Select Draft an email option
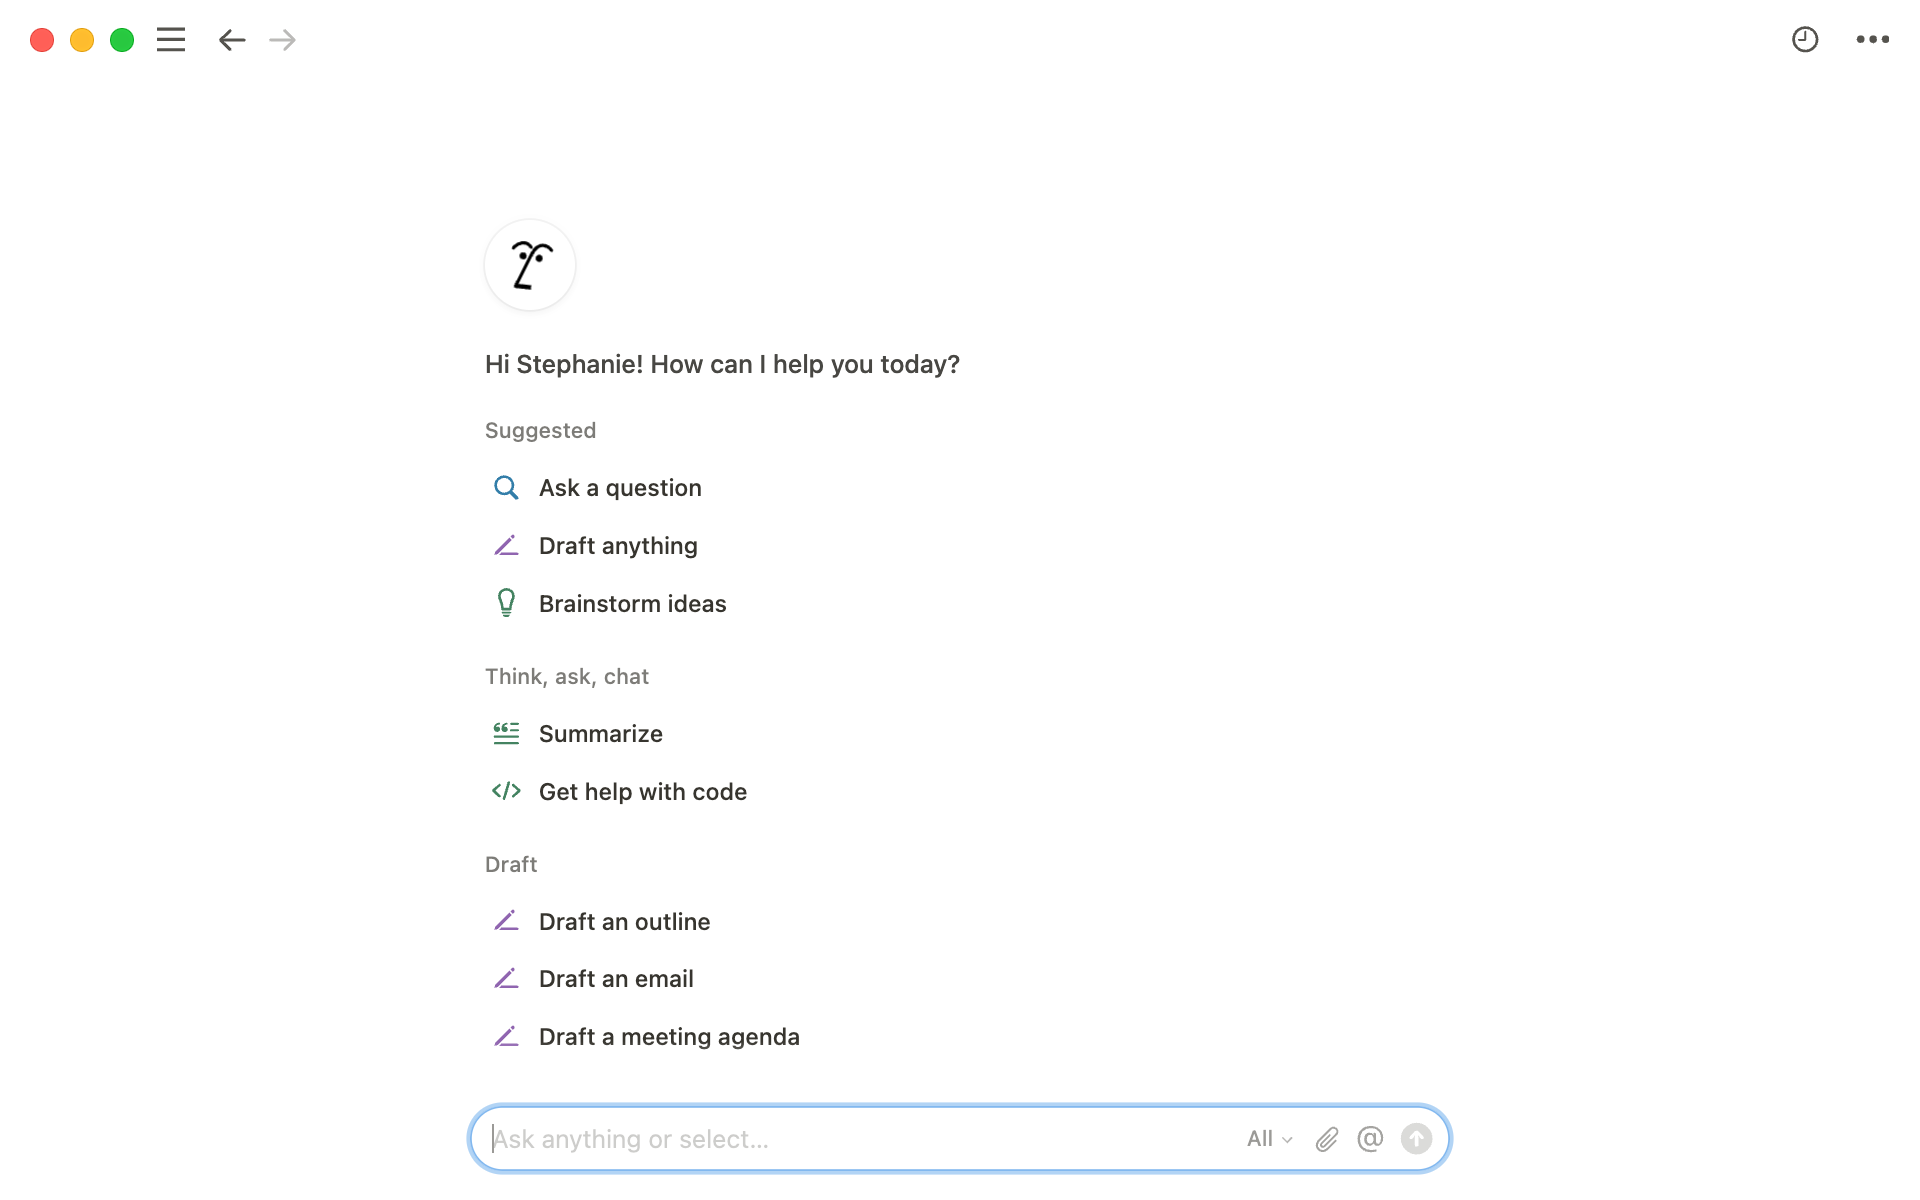This screenshot has width=1920, height=1200. 615,979
